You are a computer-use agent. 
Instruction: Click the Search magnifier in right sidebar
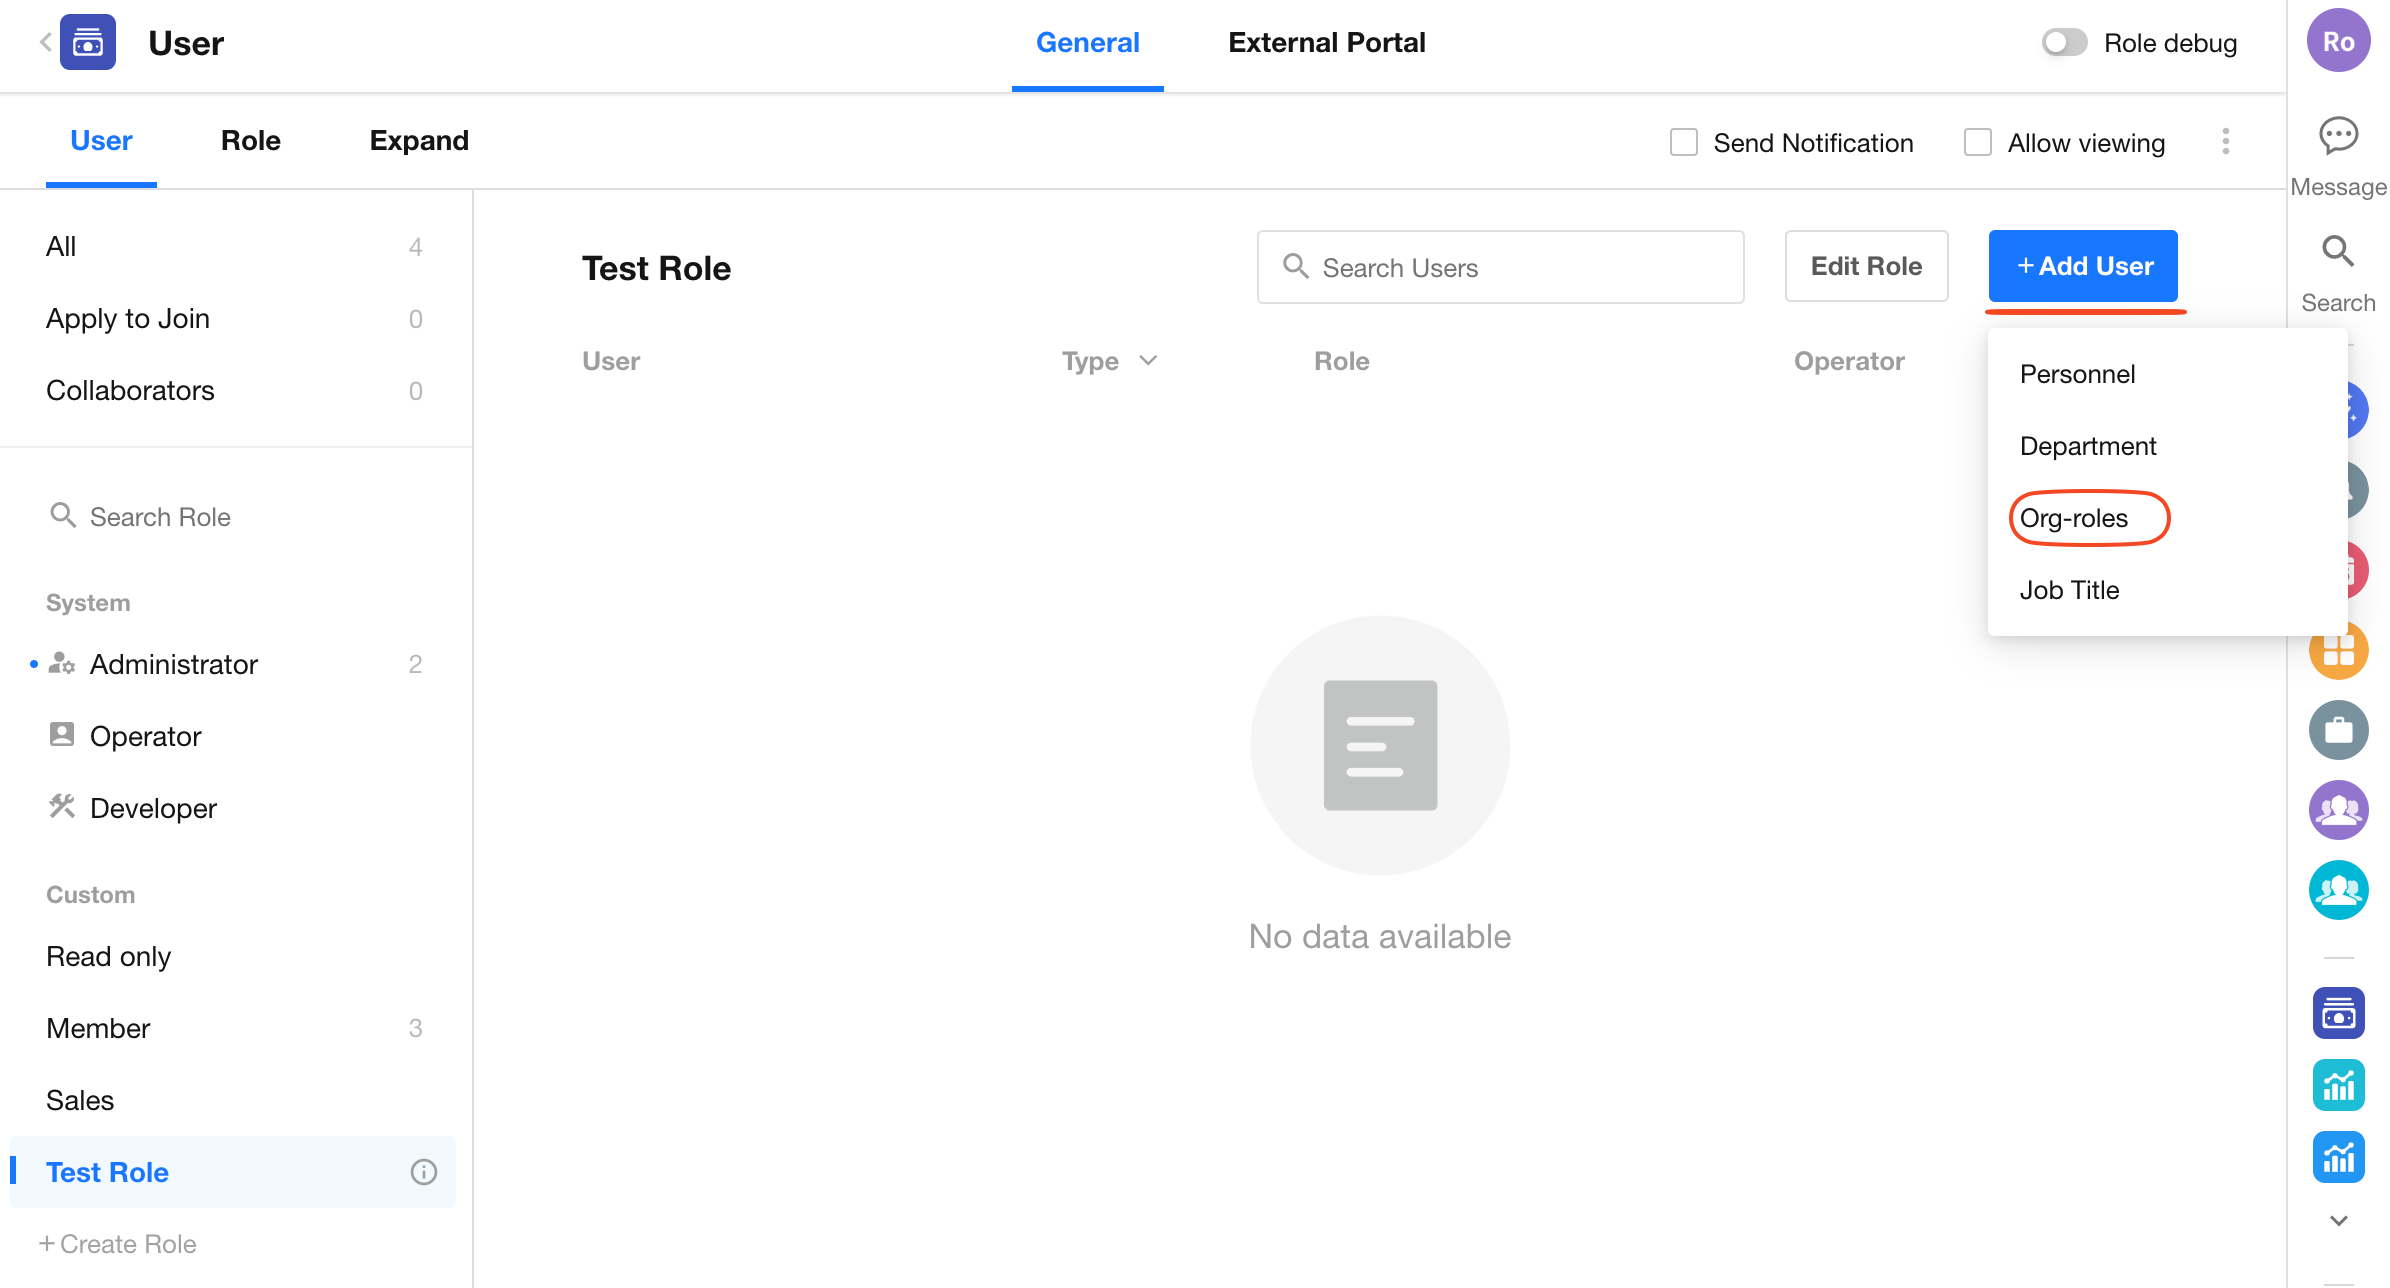2337,251
